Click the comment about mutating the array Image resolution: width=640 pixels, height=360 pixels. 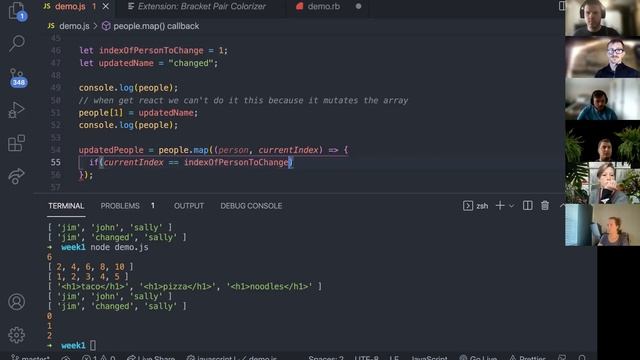[x=243, y=100]
